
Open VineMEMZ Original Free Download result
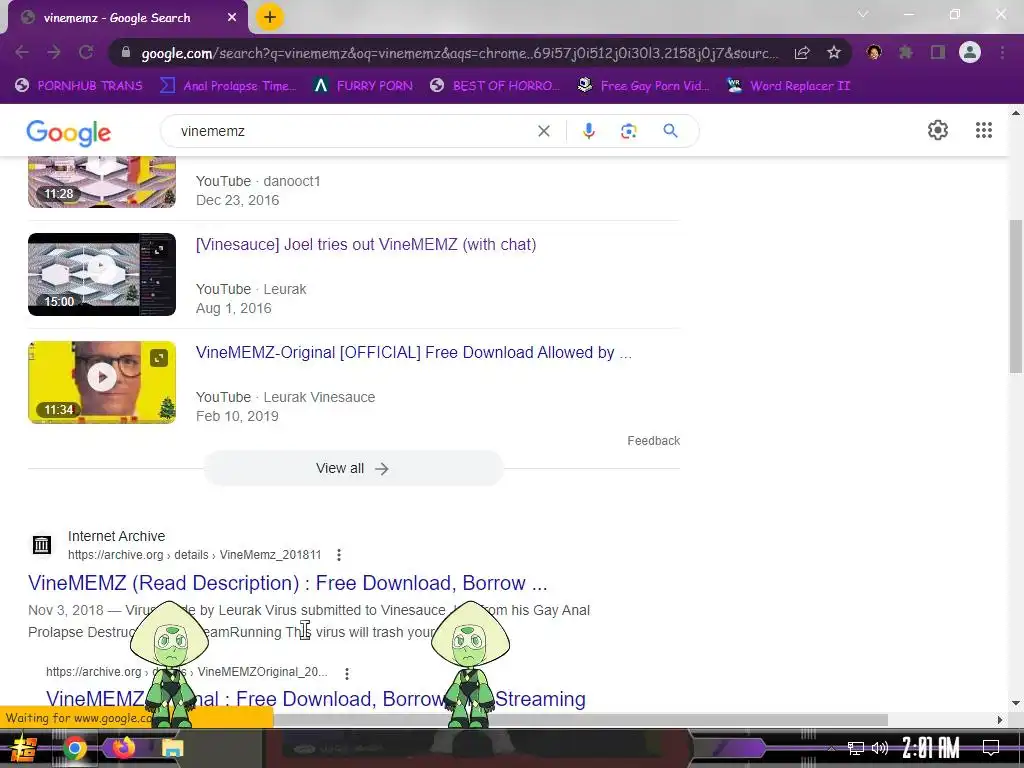pos(315,699)
